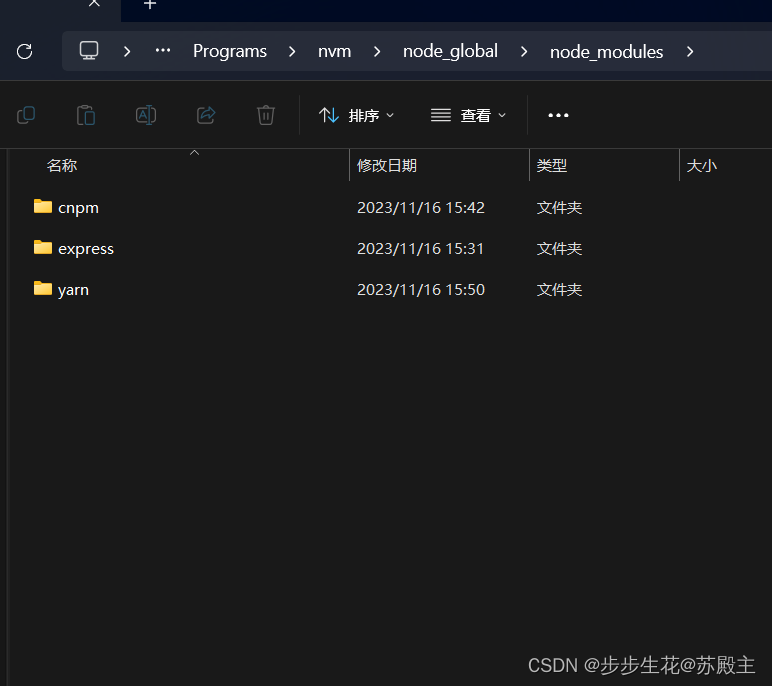
Task: Open the 排序 sort dropdown
Action: pos(356,115)
